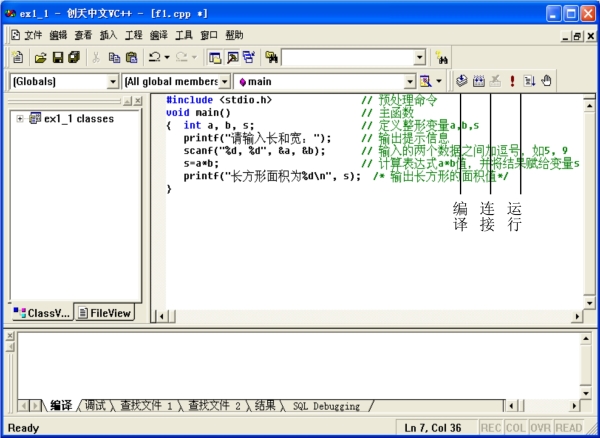Image resolution: width=600 pixels, height=438 pixels.
Task: Click the Undo arrow icon
Action: point(155,57)
